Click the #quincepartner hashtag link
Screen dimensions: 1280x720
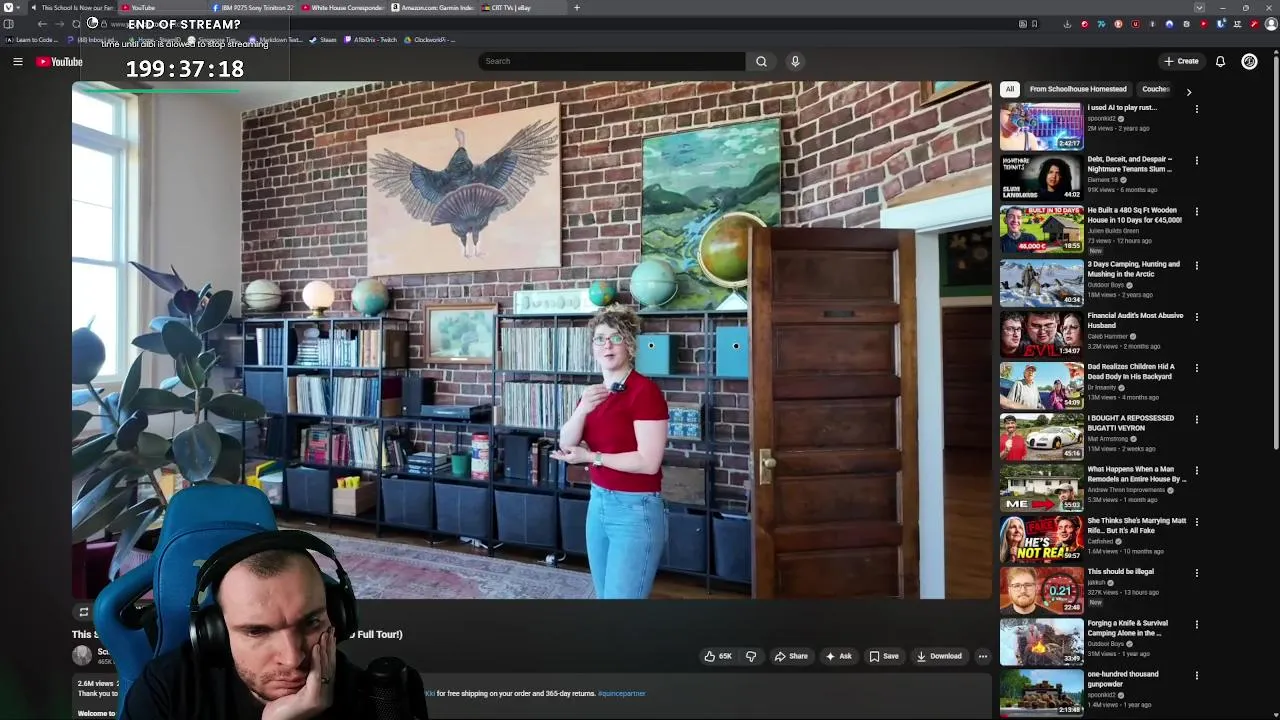[x=622, y=693]
